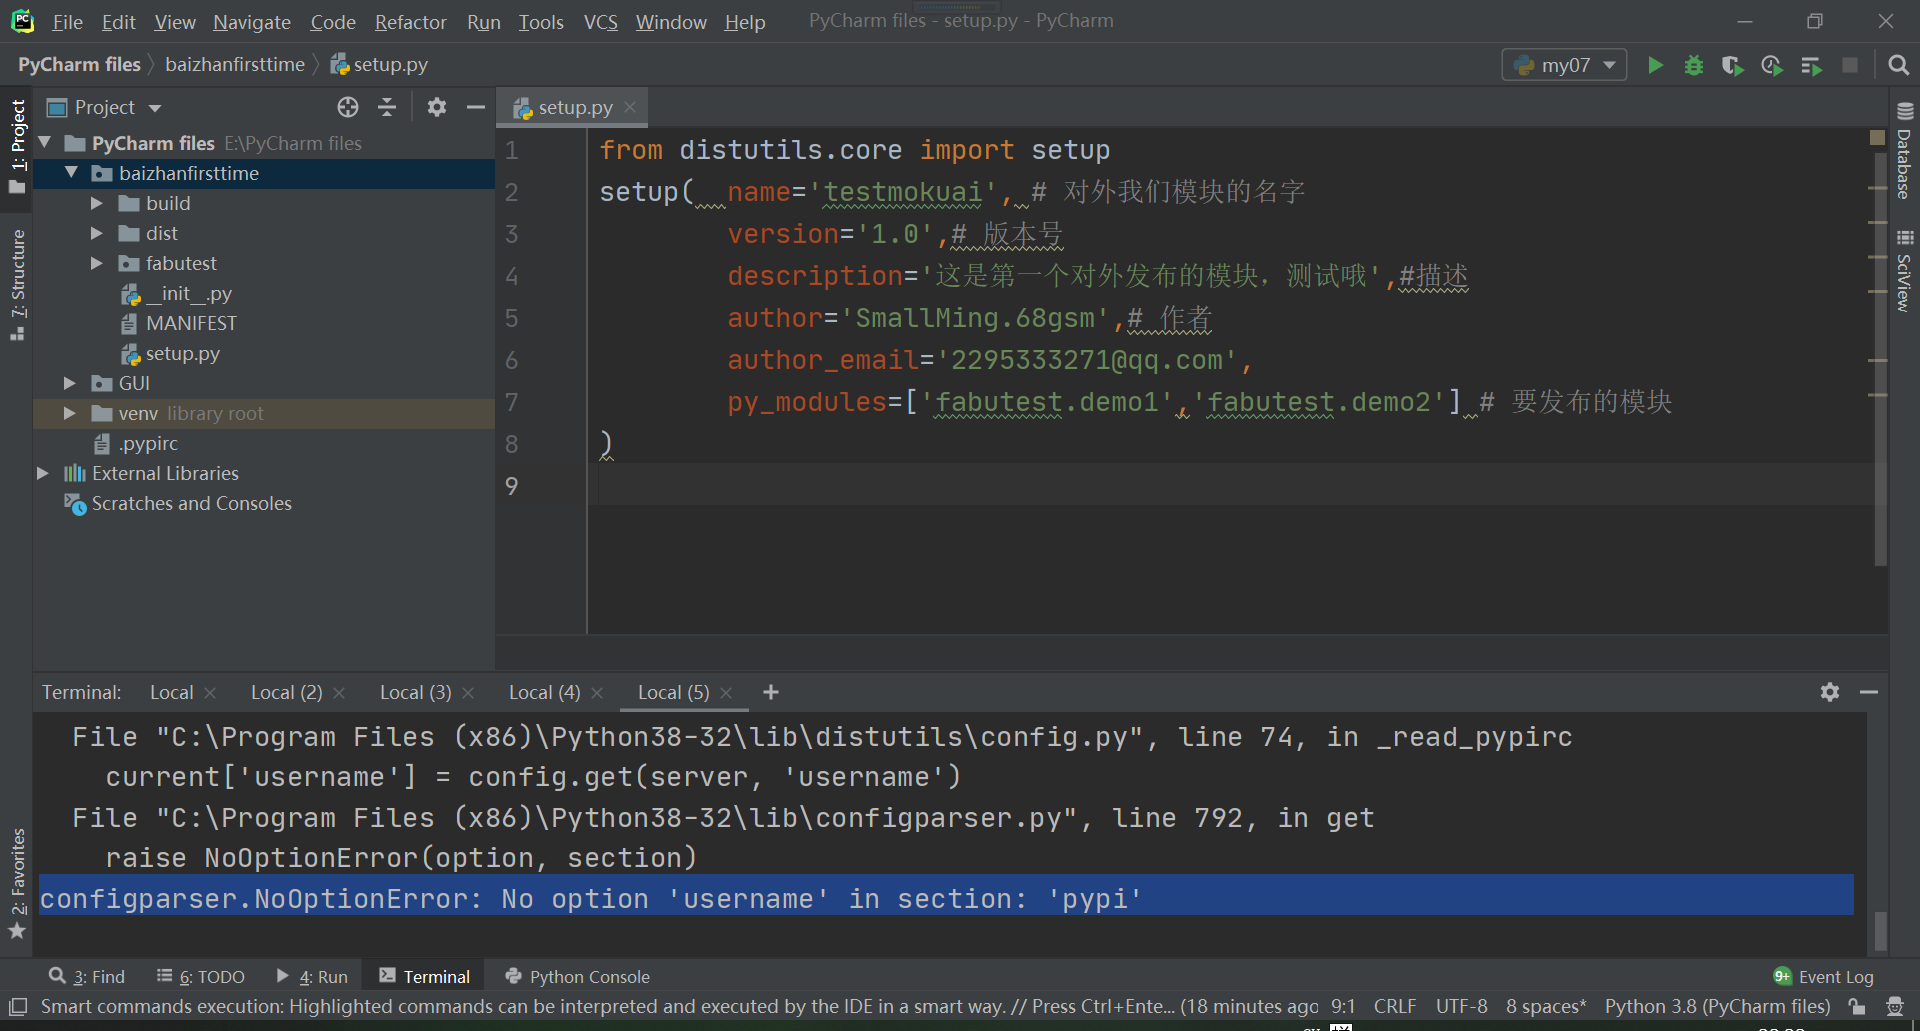Screen dimensions: 1920x1031
Task: Run my07 with coverage
Action: pos(1733,65)
